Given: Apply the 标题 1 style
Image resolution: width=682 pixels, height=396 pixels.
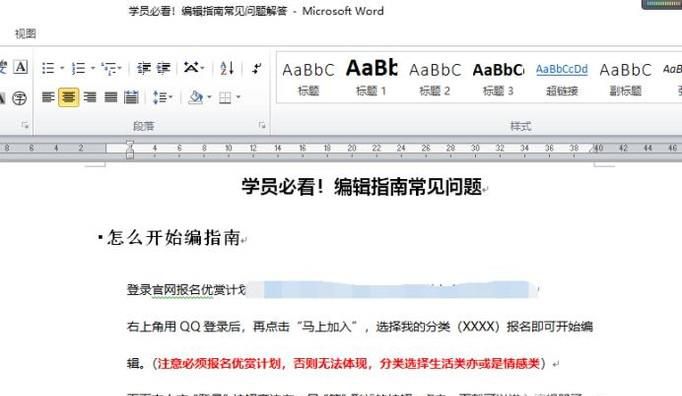Looking at the screenshot, I should 371,79.
